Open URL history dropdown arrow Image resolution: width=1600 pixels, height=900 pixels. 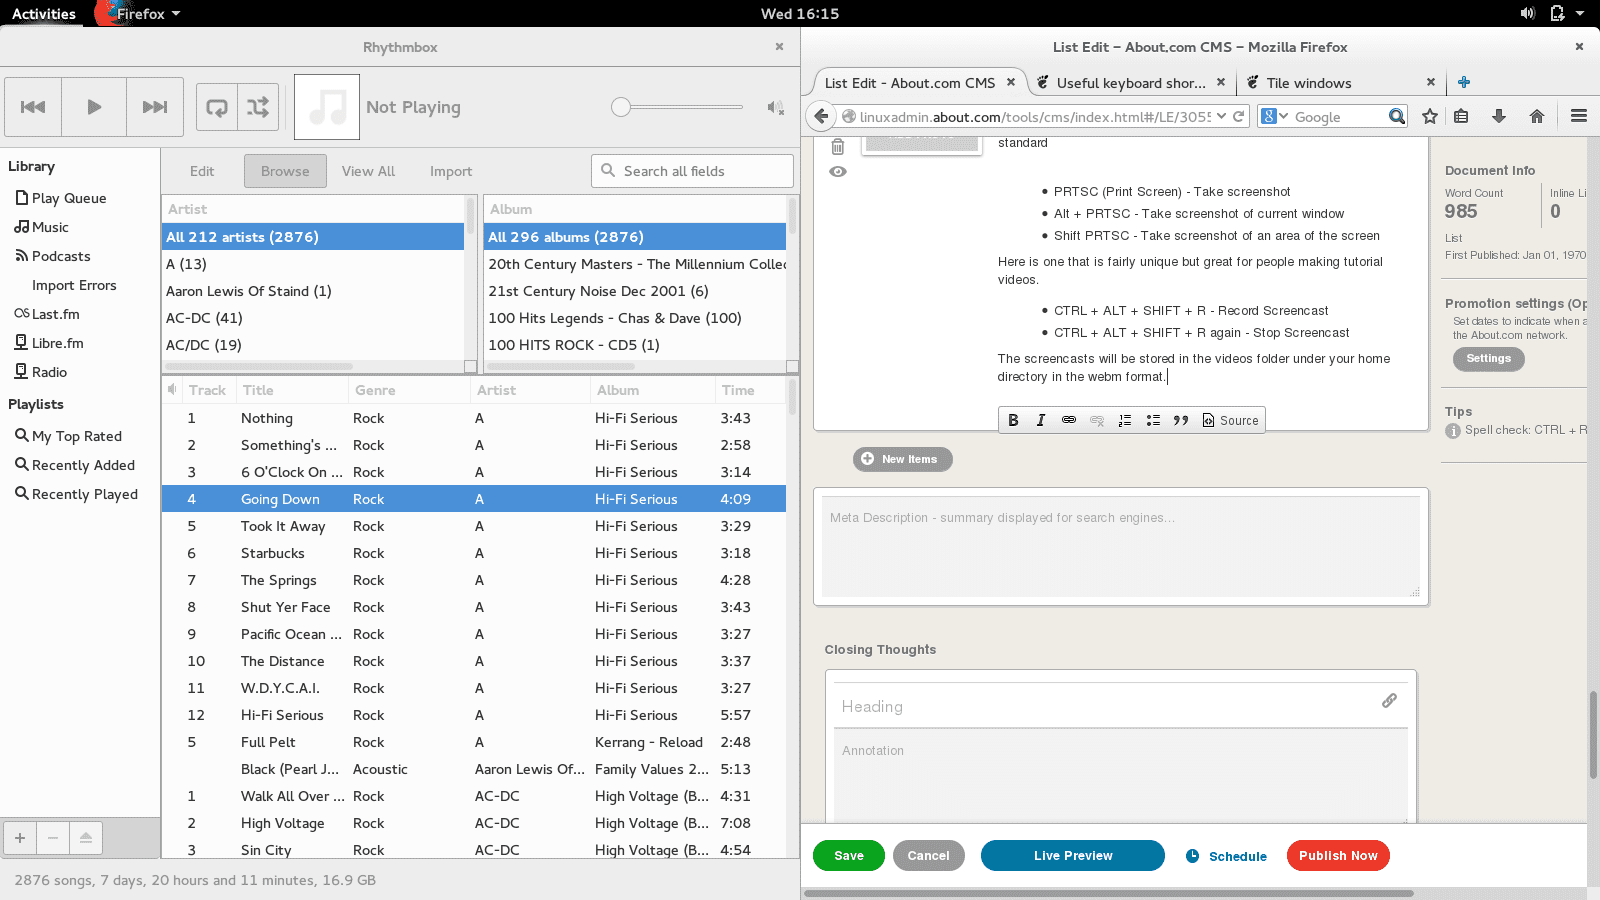[1221, 116]
